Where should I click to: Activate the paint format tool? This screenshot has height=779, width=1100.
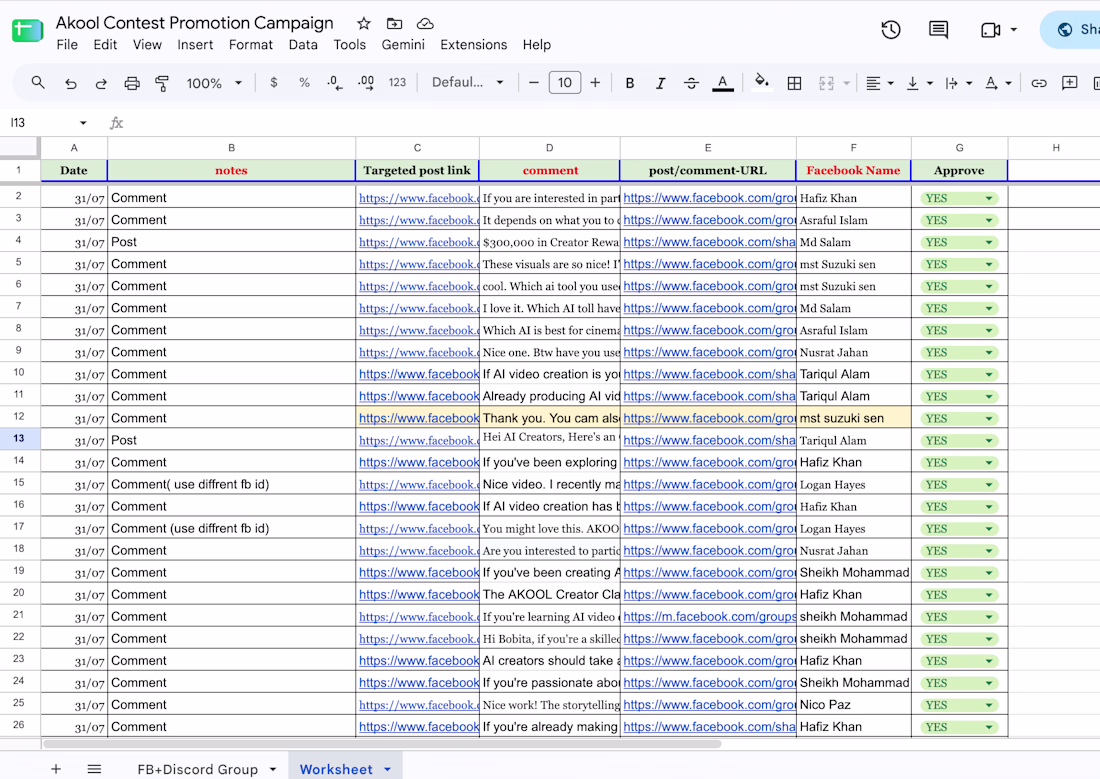click(162, 83)
